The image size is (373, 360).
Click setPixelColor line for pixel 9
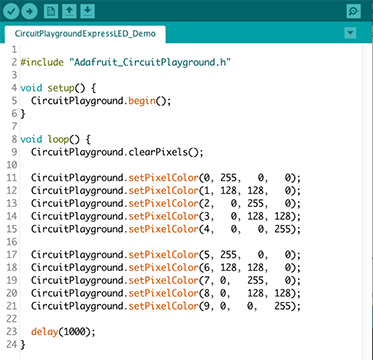[x=166, y=306]
